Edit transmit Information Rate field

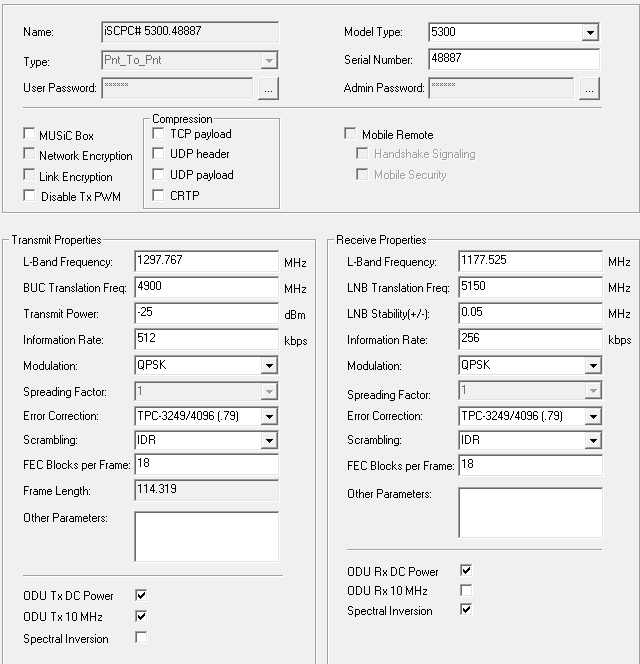click(x=207, y=339)
